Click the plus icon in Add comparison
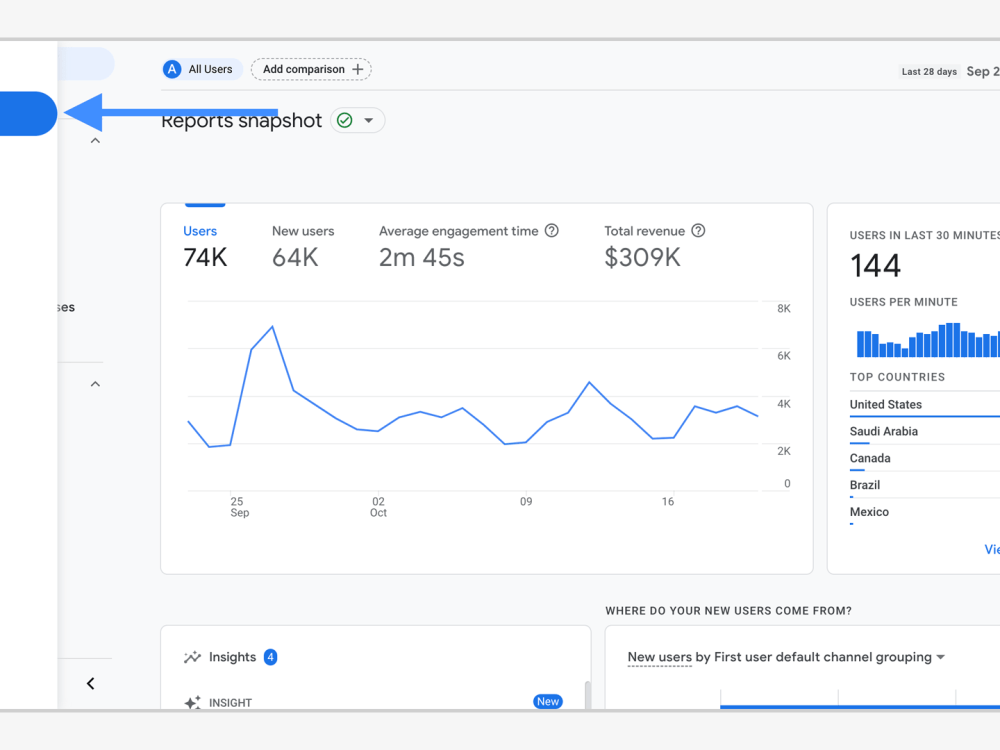This screenshot has width=1000, height=750. [358, 69]
